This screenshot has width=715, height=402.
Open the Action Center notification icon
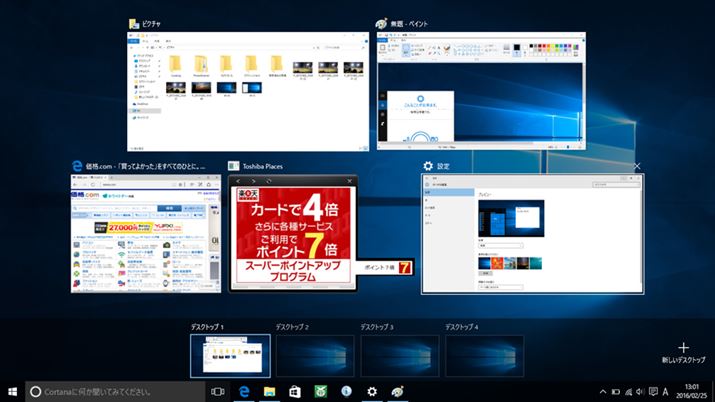tap(651, 391)
